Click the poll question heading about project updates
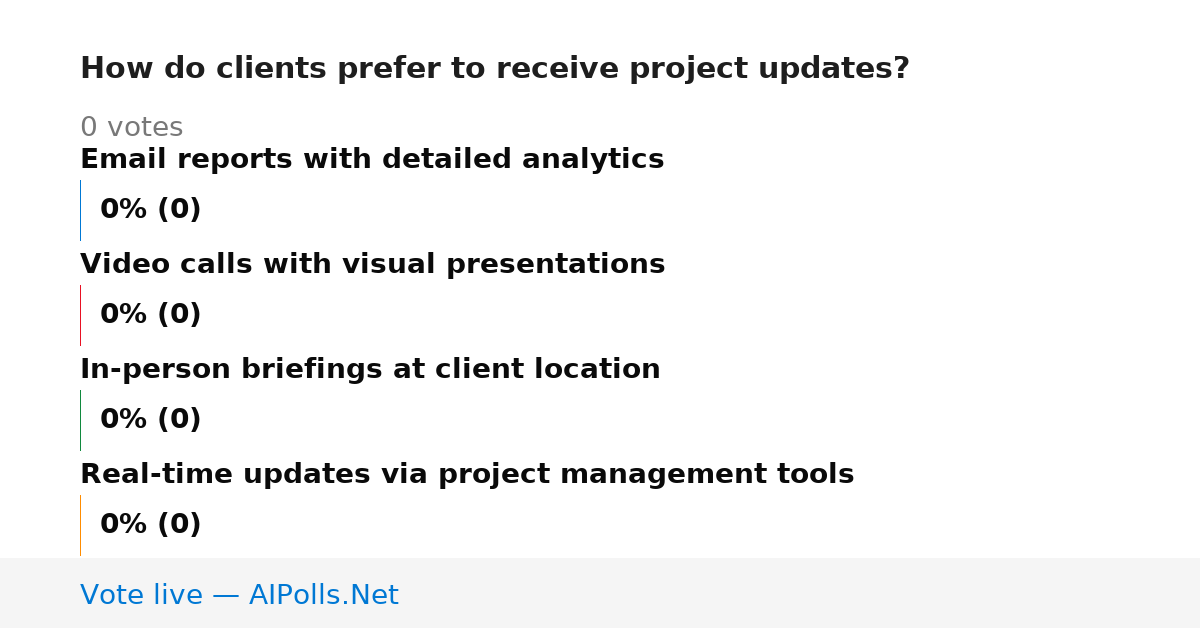This screenshot has height=628, width=1200. (x=495, y=69)
